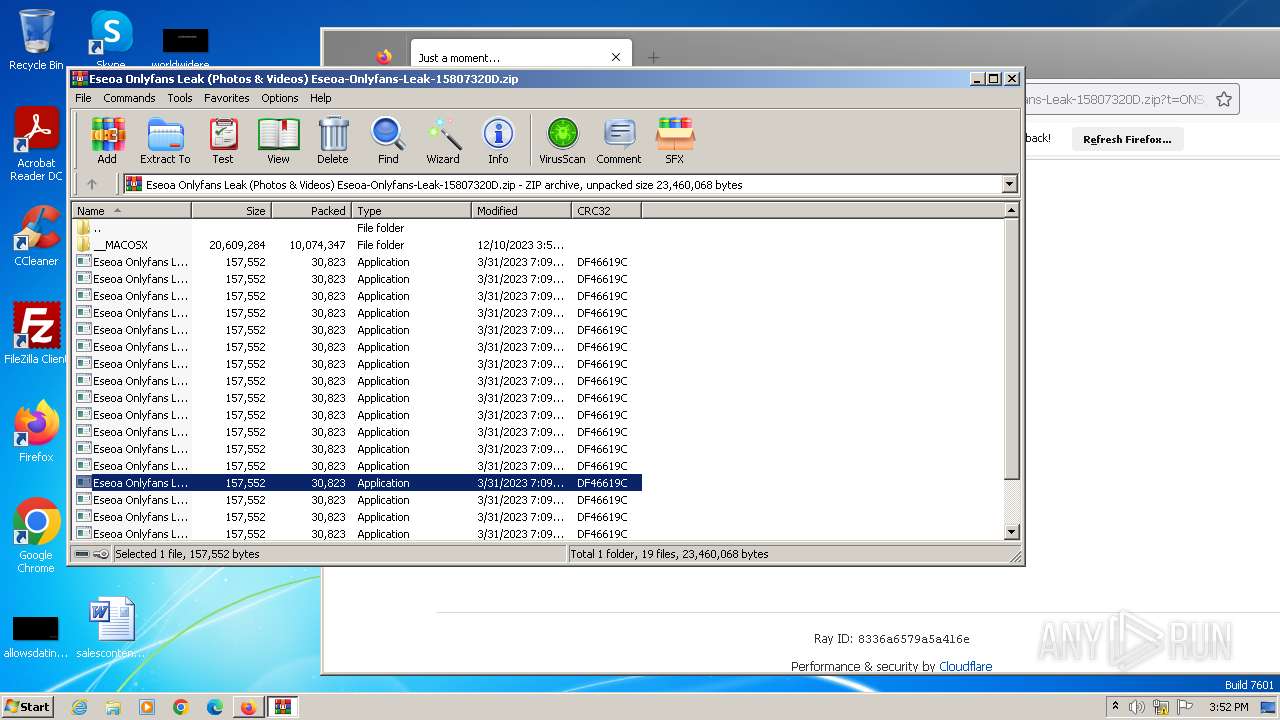The height and width of the screenshot is (720, 1280).
Task: Open a new Firefox tab
Action: tap(653, 57)
